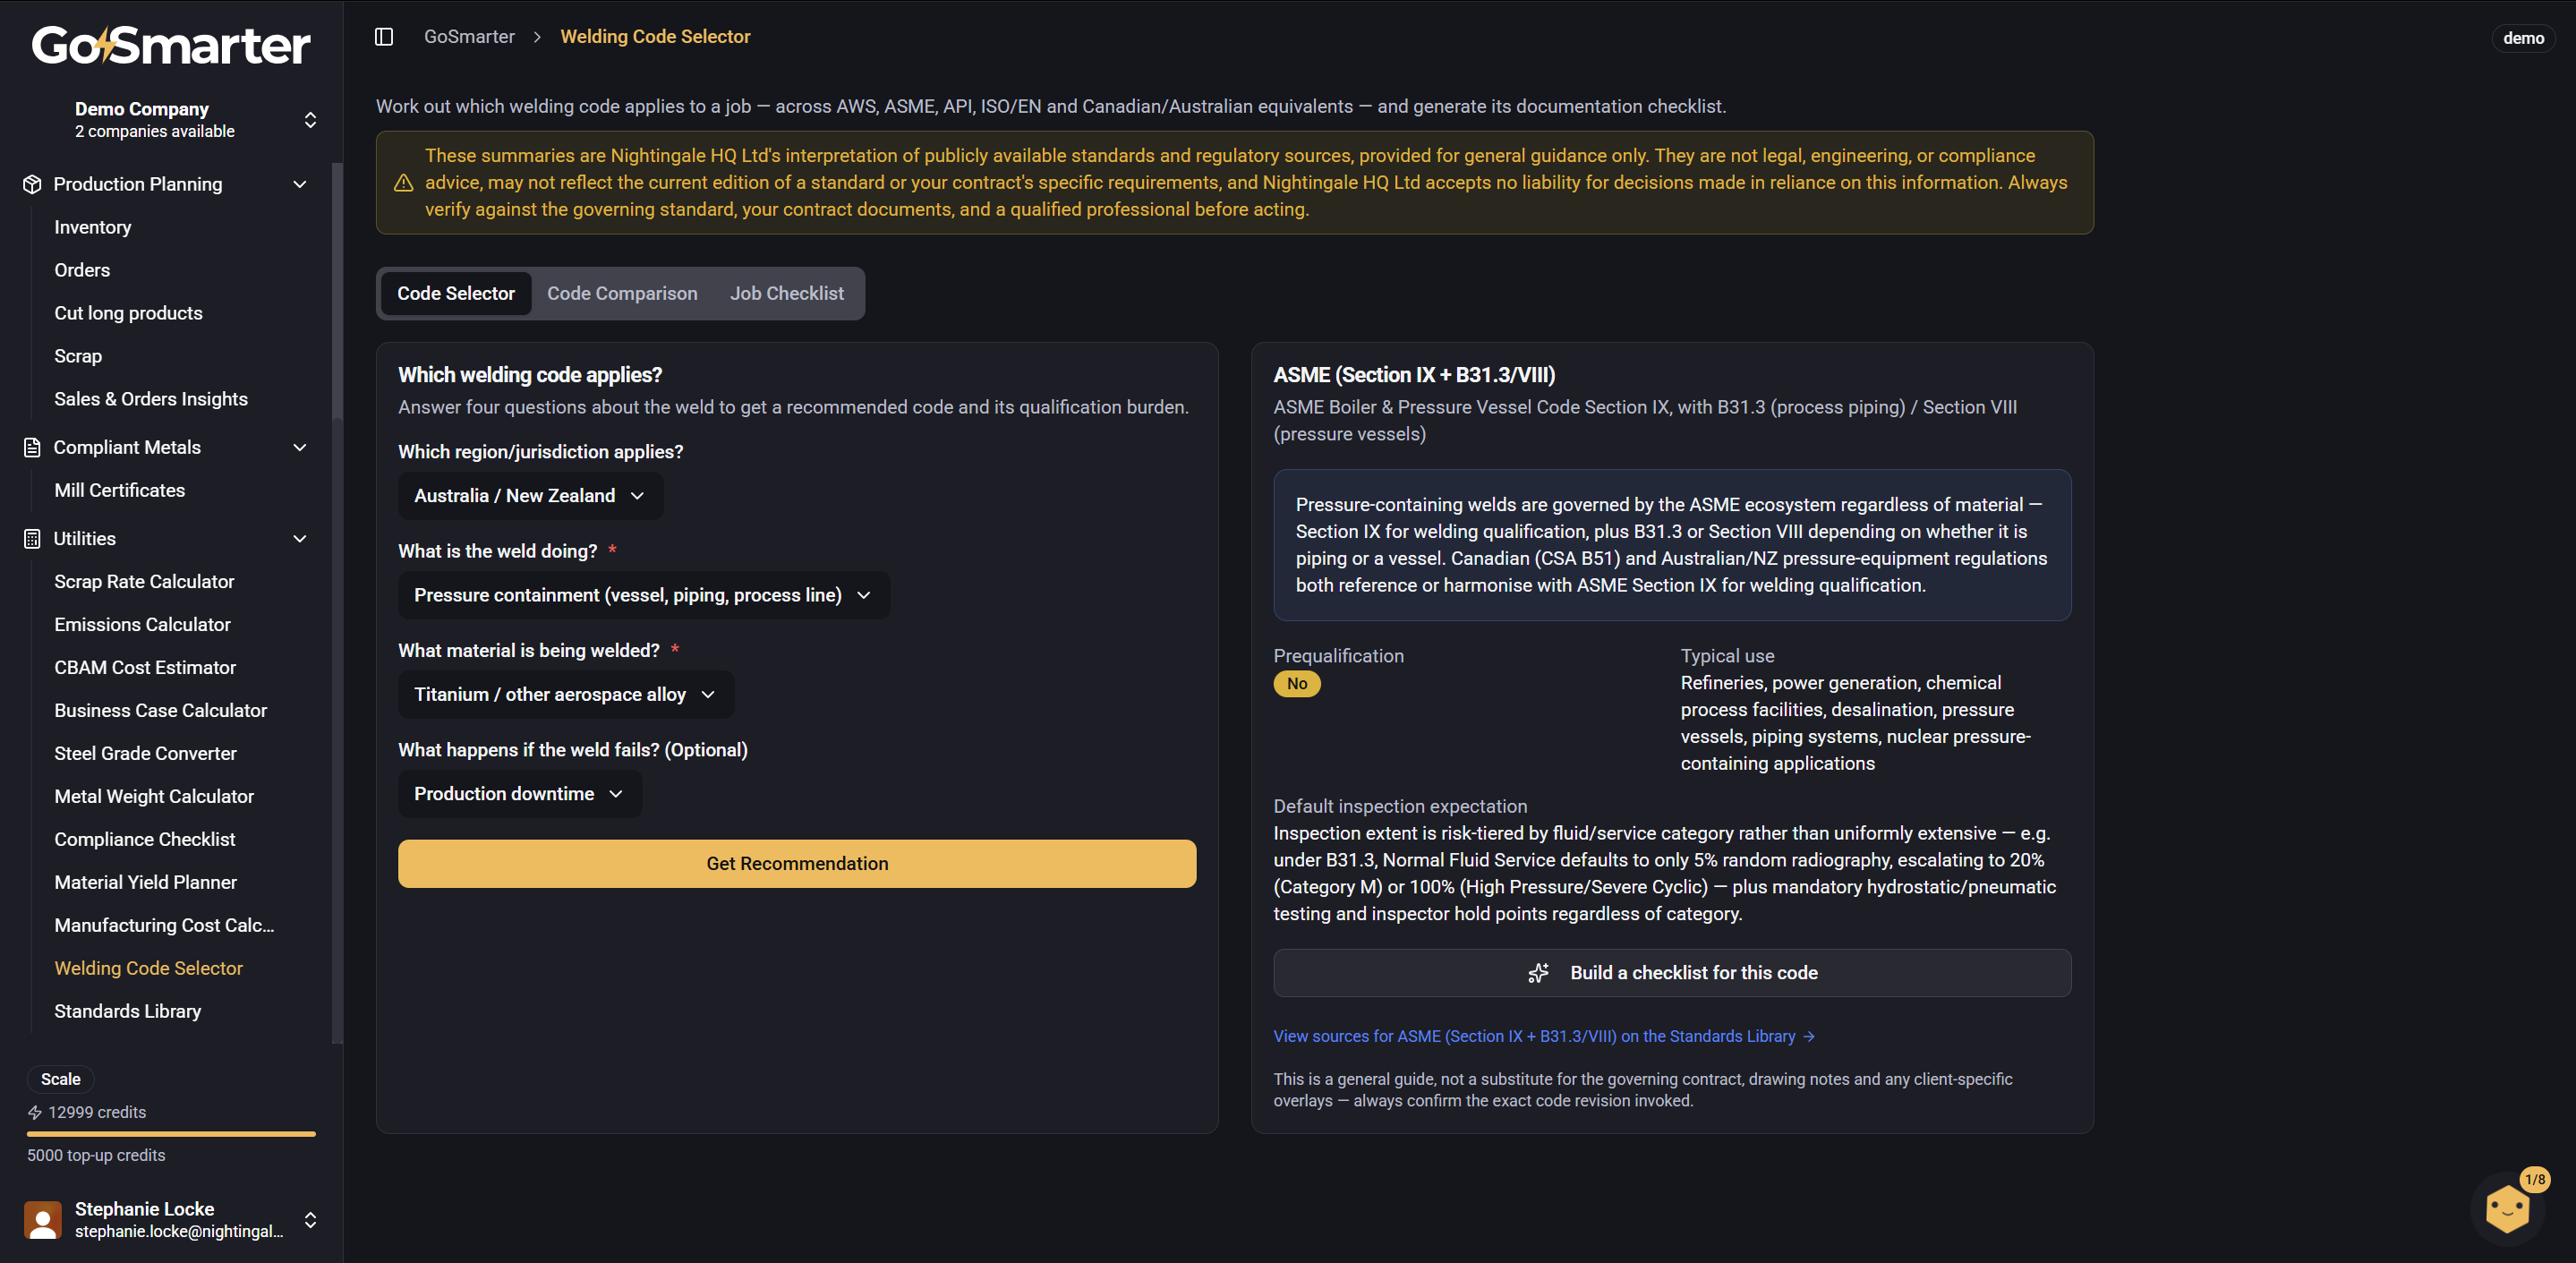The image size is (2576, 1263).
Task: Click the '12999 credits' text
Action: (x=97, y=1112)
